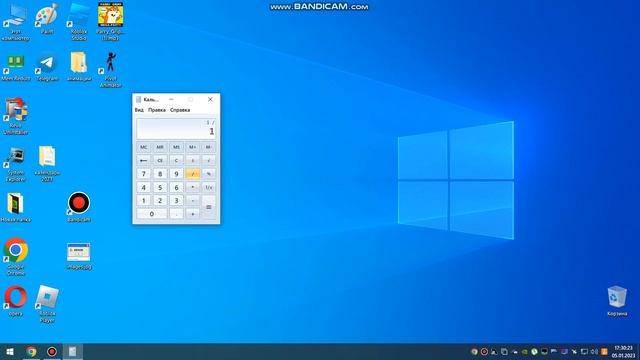Click the Calculator icon on the taskbar

73,351
